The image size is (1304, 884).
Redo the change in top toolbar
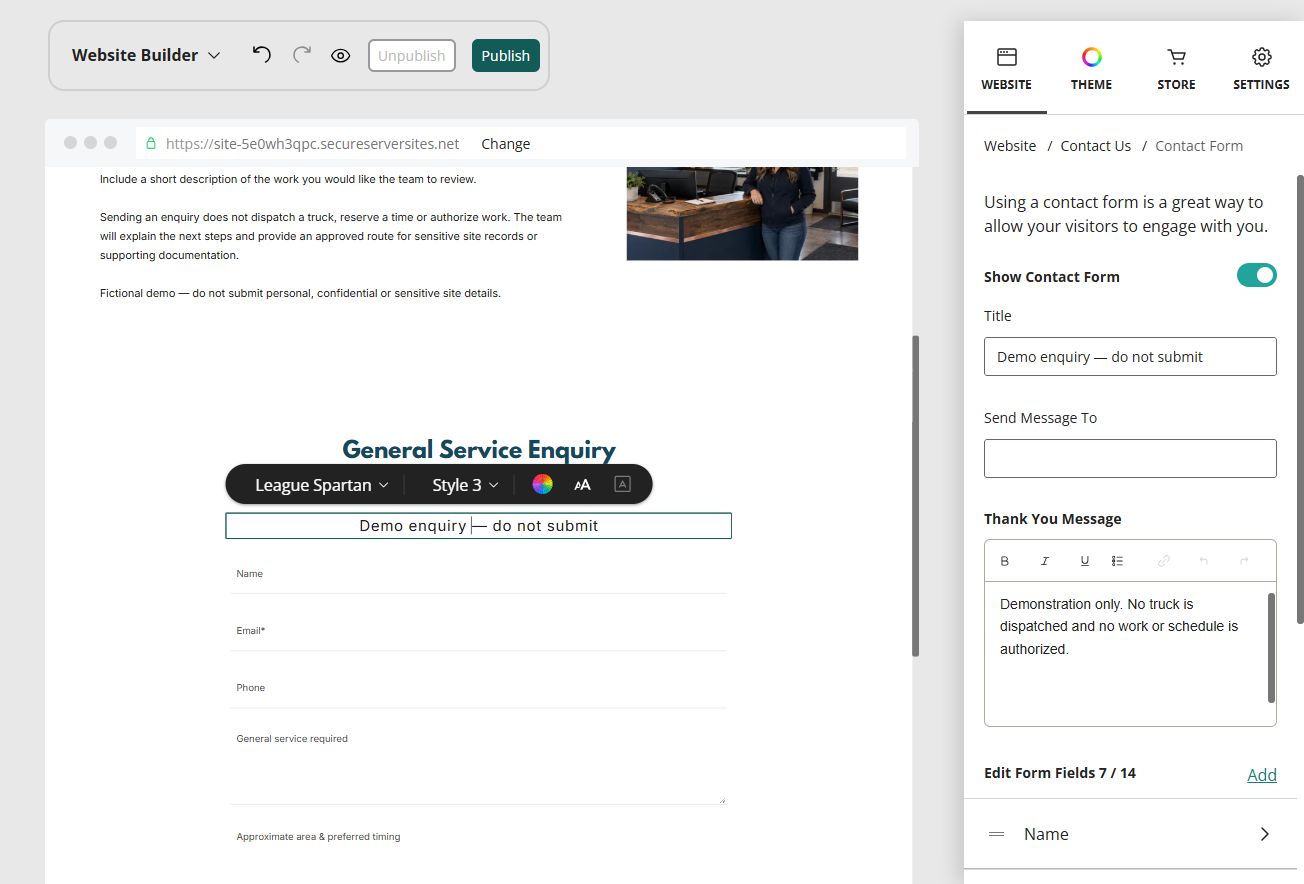coord(302,55)
